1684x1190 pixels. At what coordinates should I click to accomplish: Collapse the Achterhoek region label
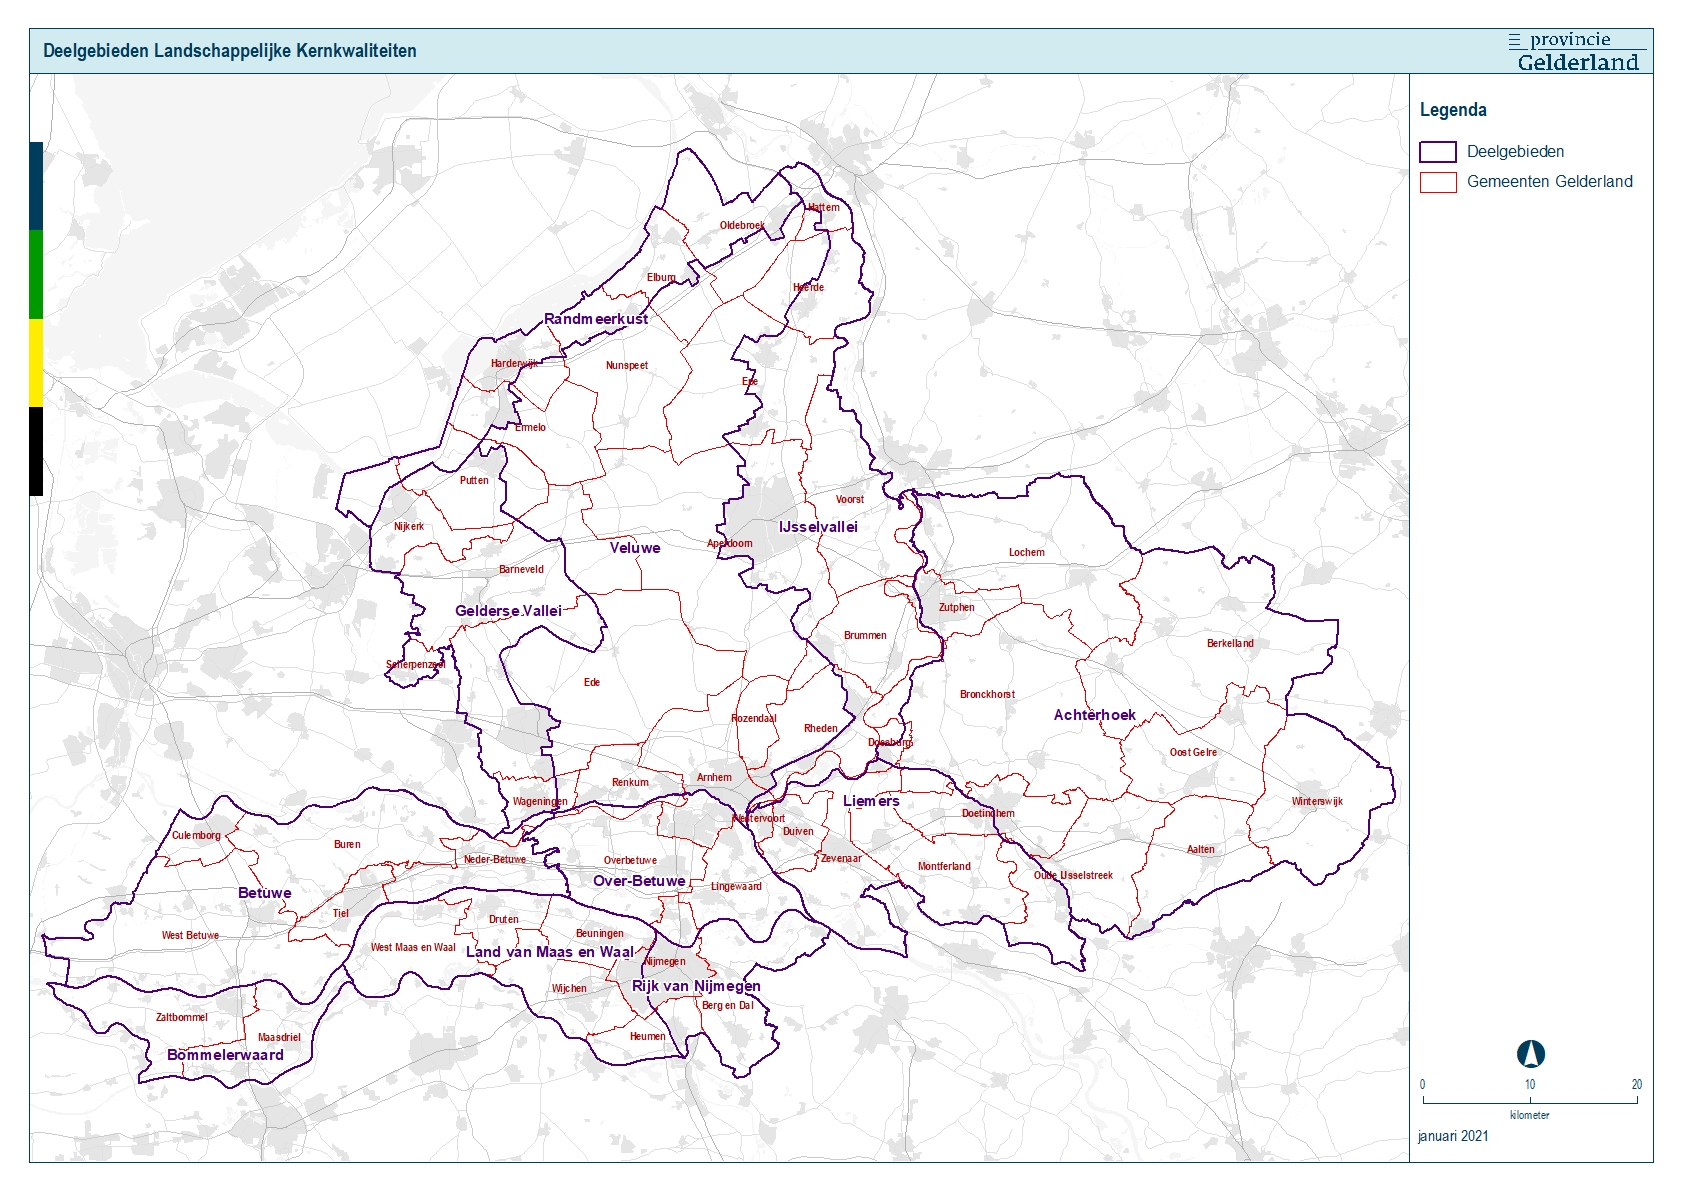click(x=1096, y=714)
